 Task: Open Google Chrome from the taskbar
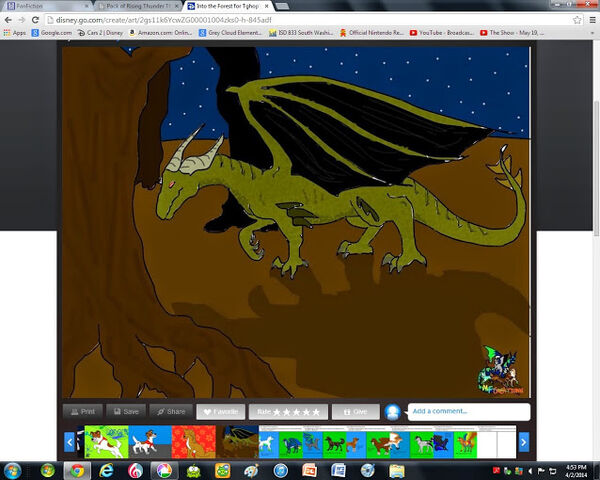coord(77,470)
